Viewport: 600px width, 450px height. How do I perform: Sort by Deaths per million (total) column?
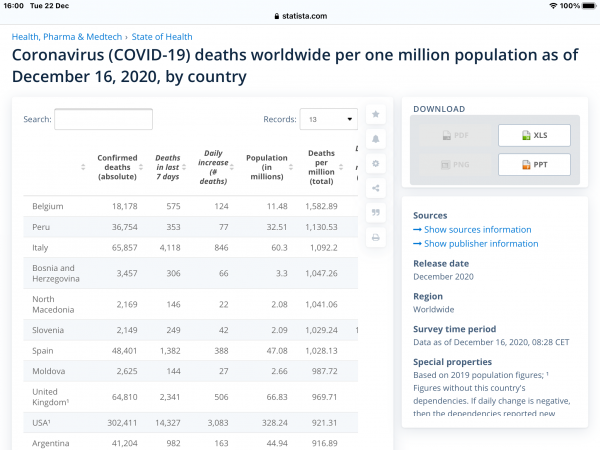click(341, 167)
